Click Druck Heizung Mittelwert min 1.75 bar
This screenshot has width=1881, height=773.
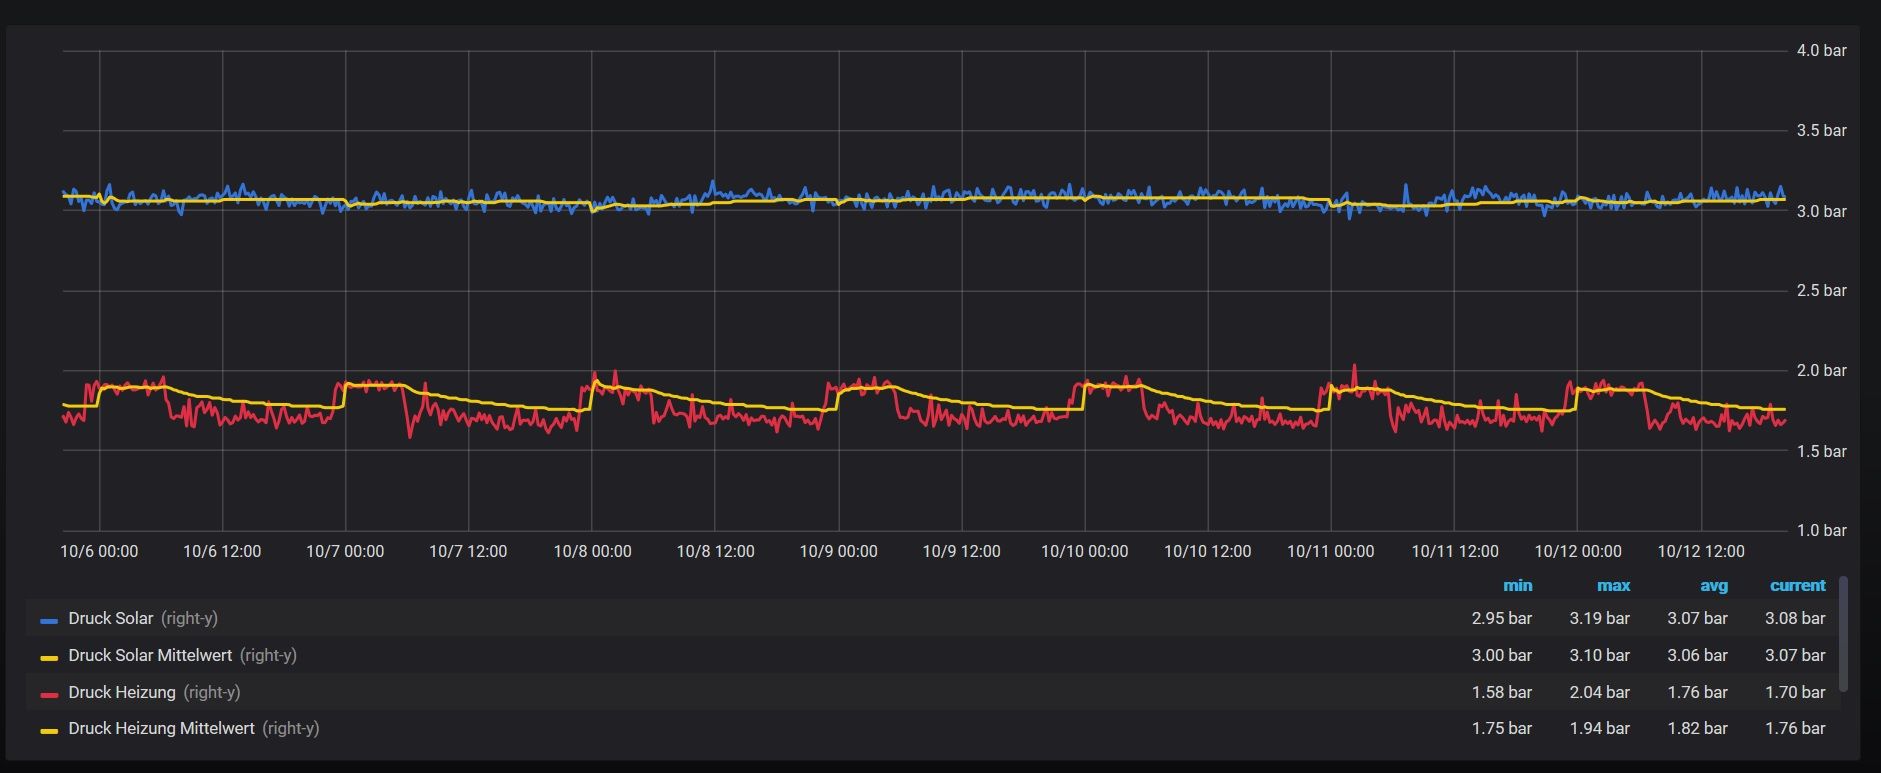point(1501,728)
